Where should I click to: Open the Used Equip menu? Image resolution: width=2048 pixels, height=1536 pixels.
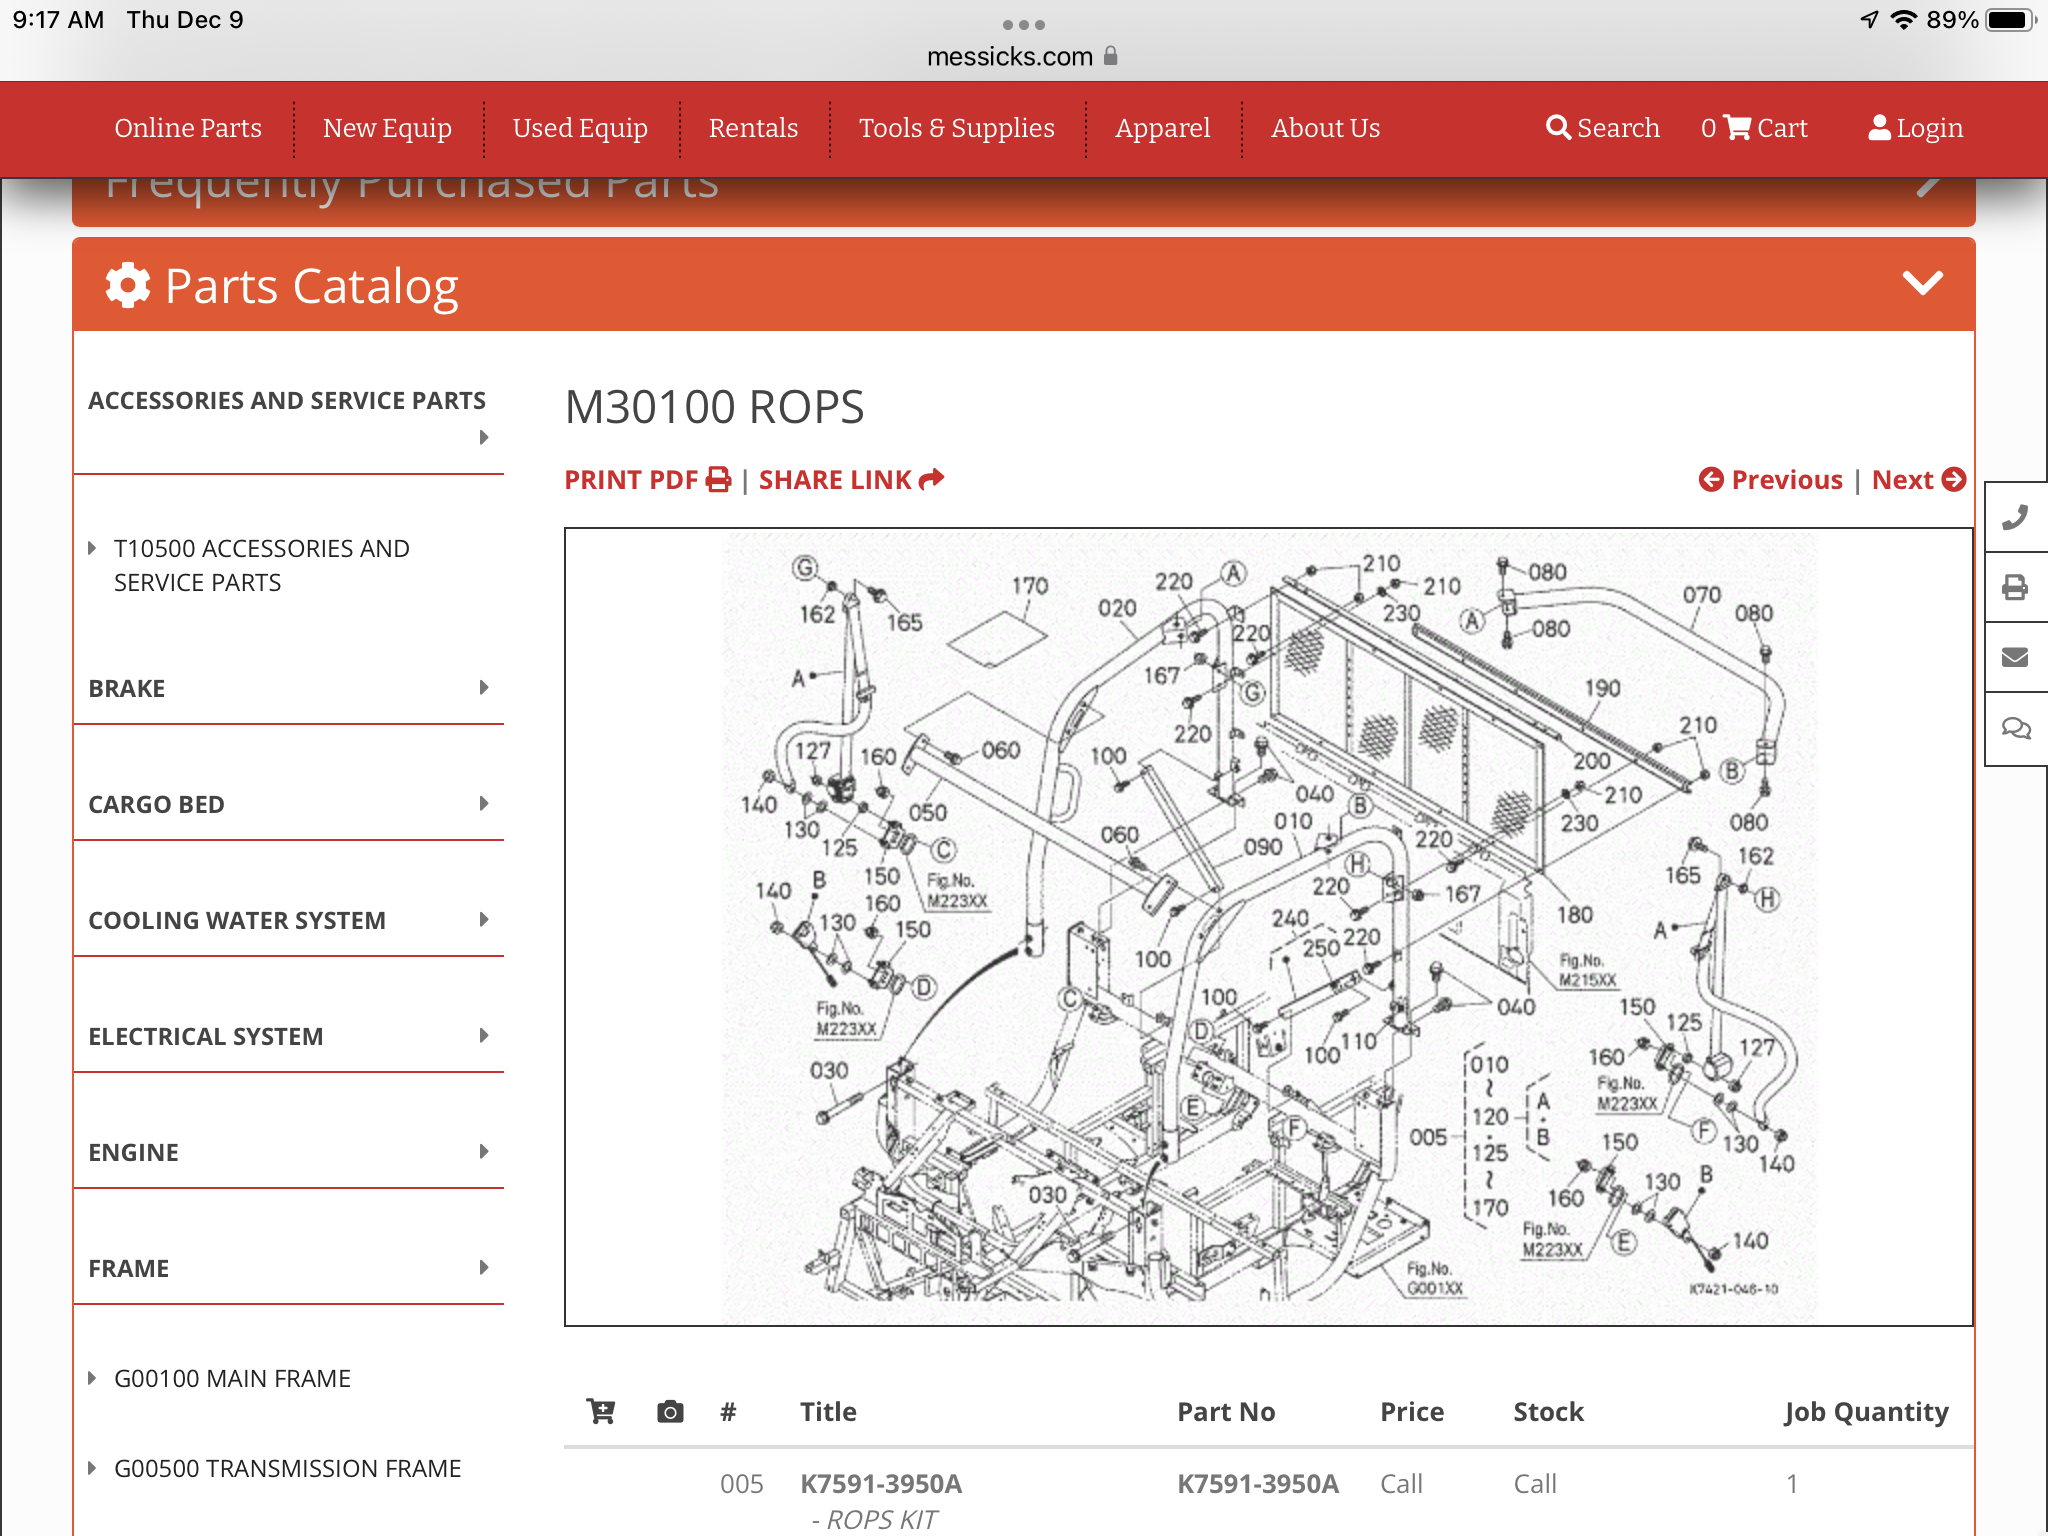tap(580, 128)
